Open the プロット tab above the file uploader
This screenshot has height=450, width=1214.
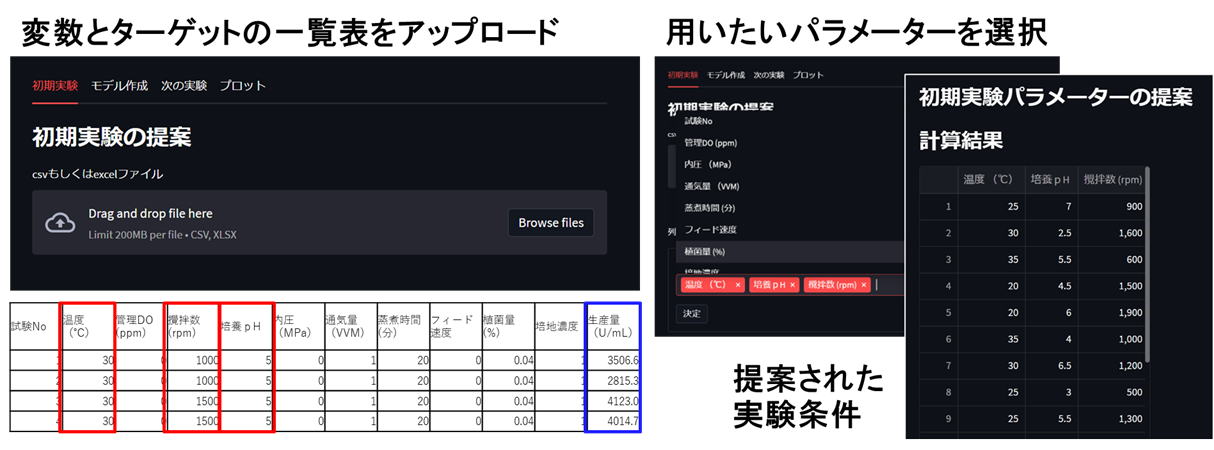pos(243,85)
